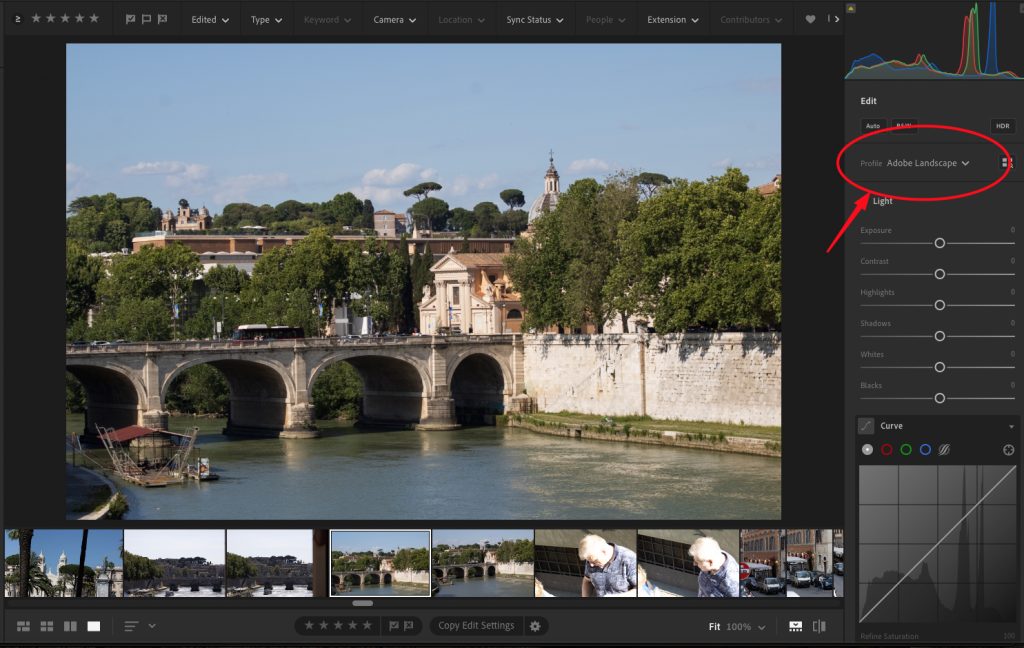Select the green channel curve
The image size is (1024, 648).
tap(905, 450)
